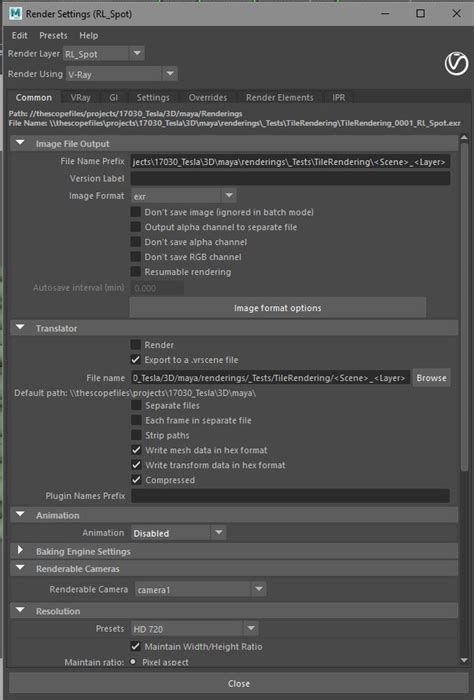Viewport: 474px width, 700px height.
Task: Click the vrscene File name field
Action: click(270, 378)
